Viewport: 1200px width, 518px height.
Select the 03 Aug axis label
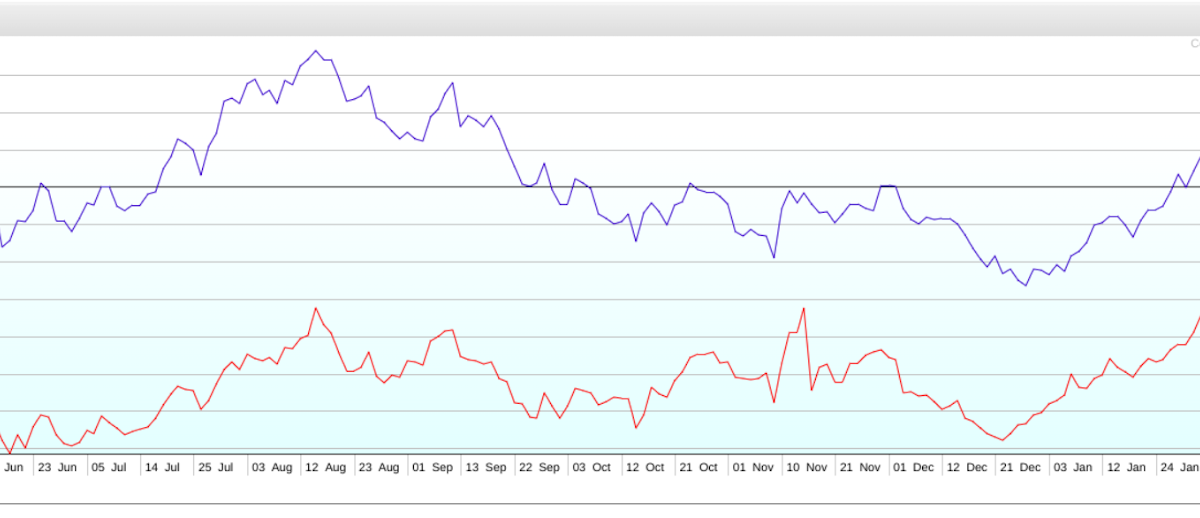tap(271, 467)
